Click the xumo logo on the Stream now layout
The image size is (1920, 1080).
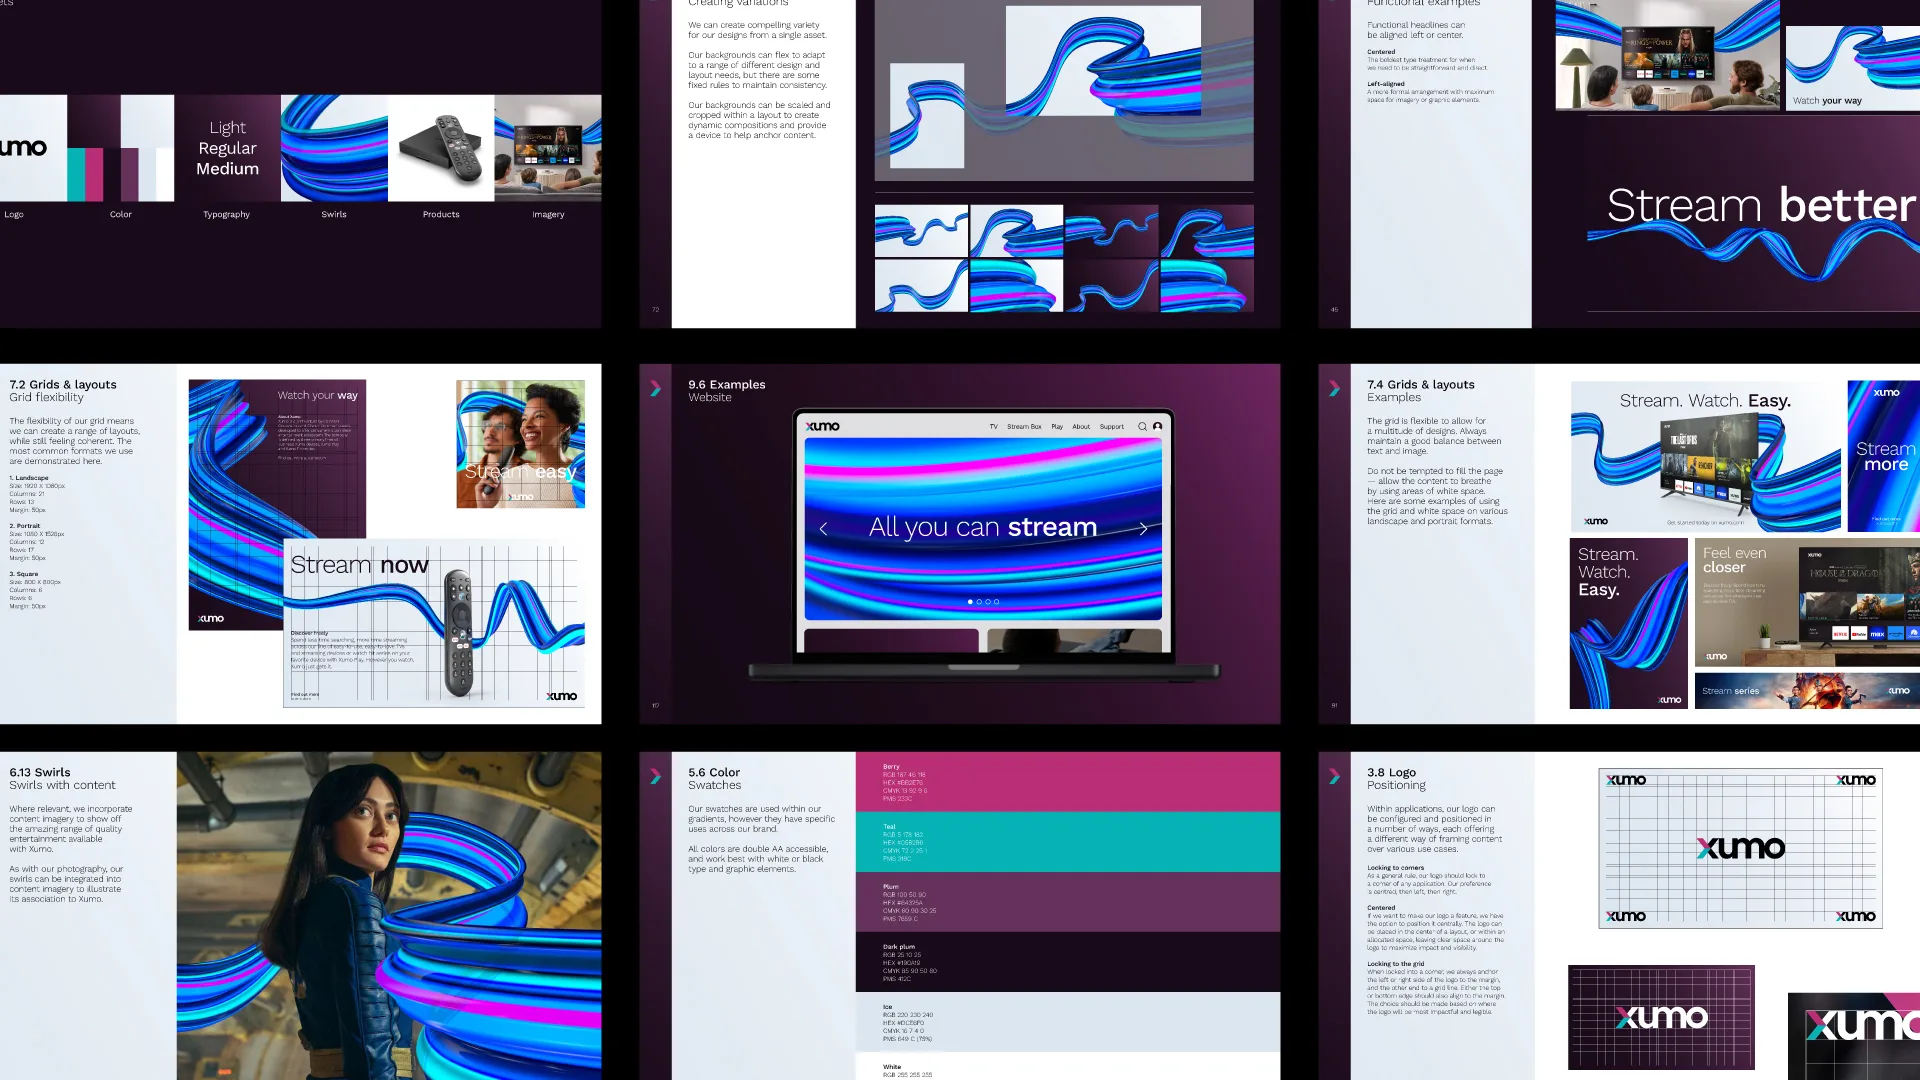562,696
